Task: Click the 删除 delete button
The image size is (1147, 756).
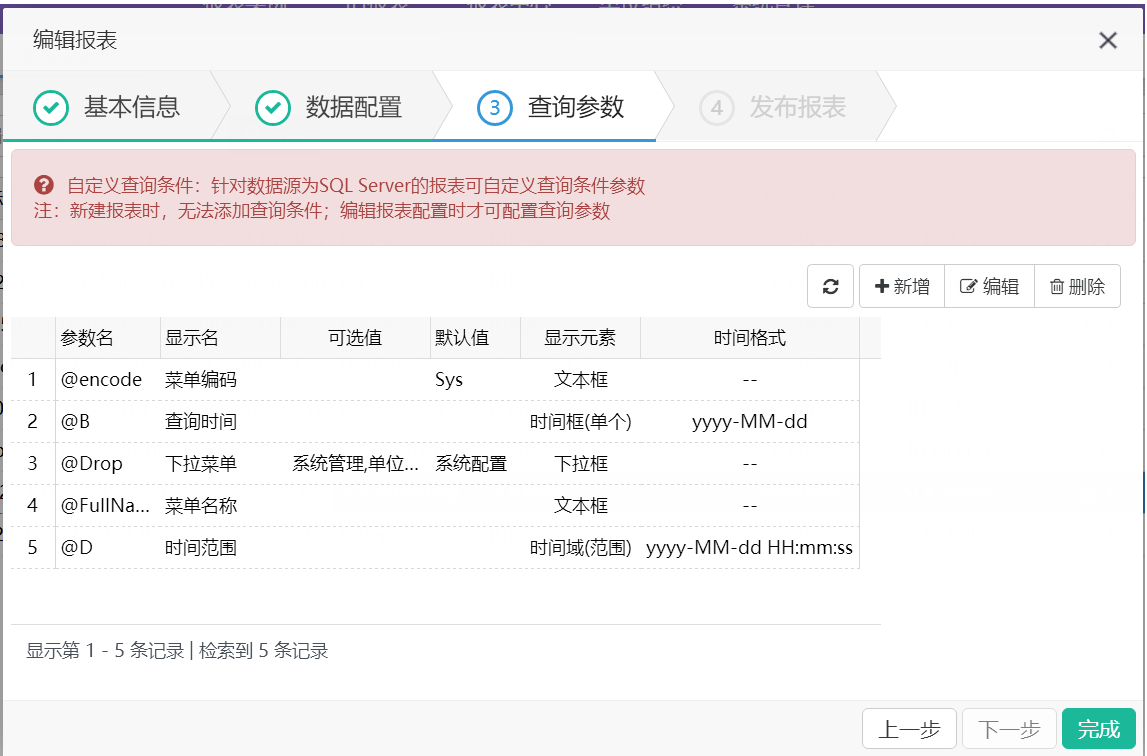Action: tap(1077, 286)
